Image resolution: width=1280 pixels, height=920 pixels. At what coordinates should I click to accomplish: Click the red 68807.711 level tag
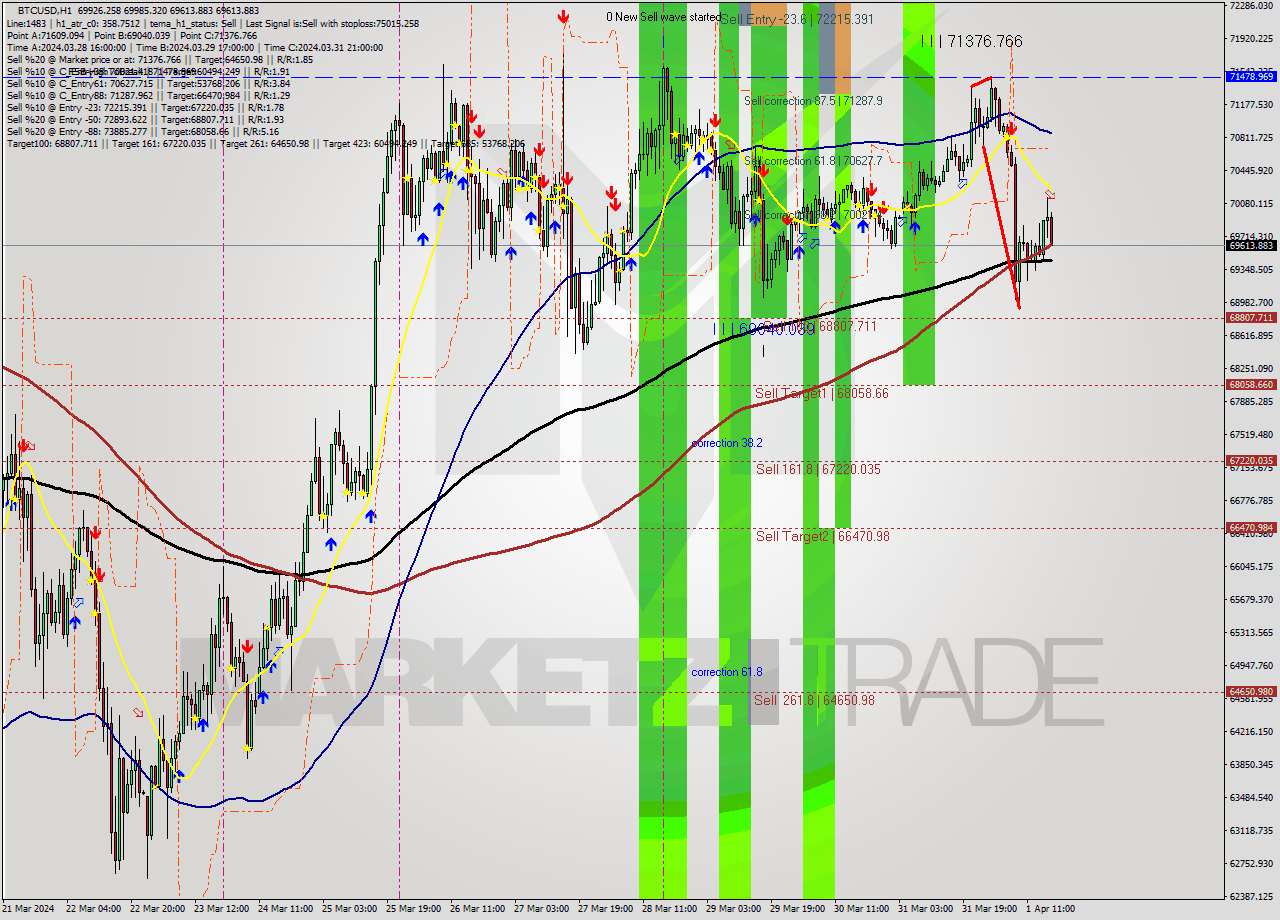coord(1251,318)
